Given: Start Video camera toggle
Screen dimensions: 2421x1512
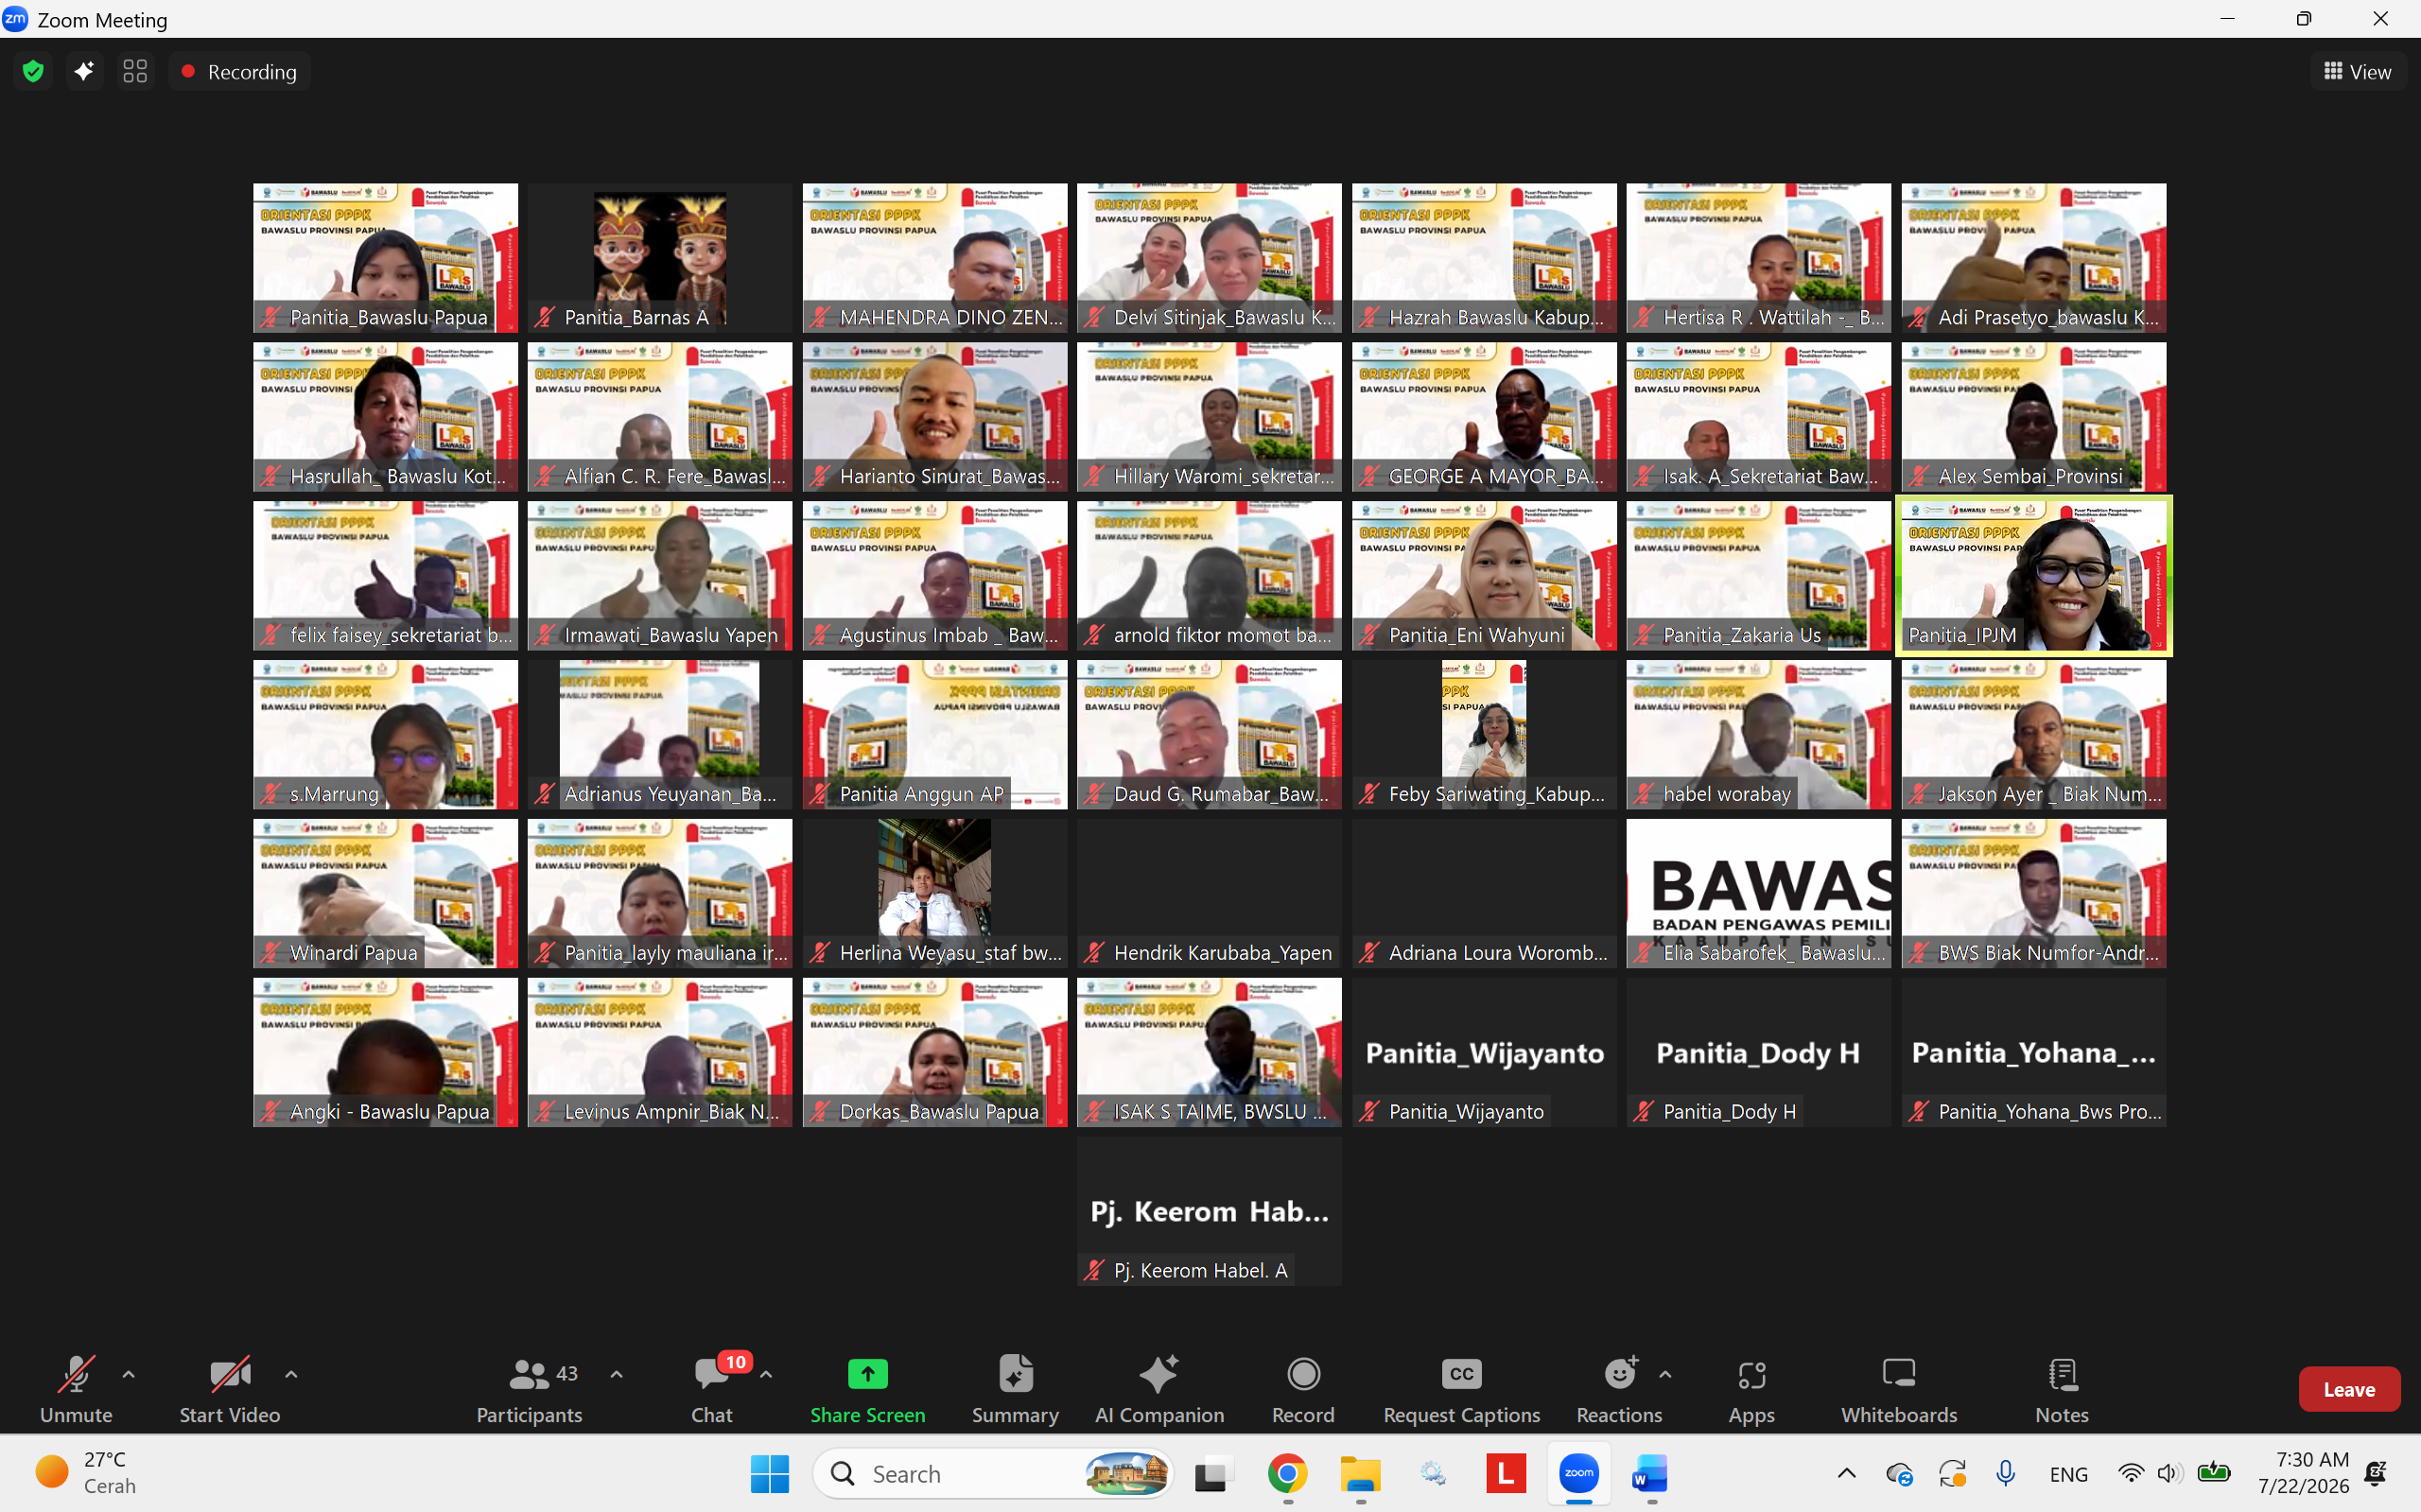Looking at the screenshot, I should (230, 1389).
